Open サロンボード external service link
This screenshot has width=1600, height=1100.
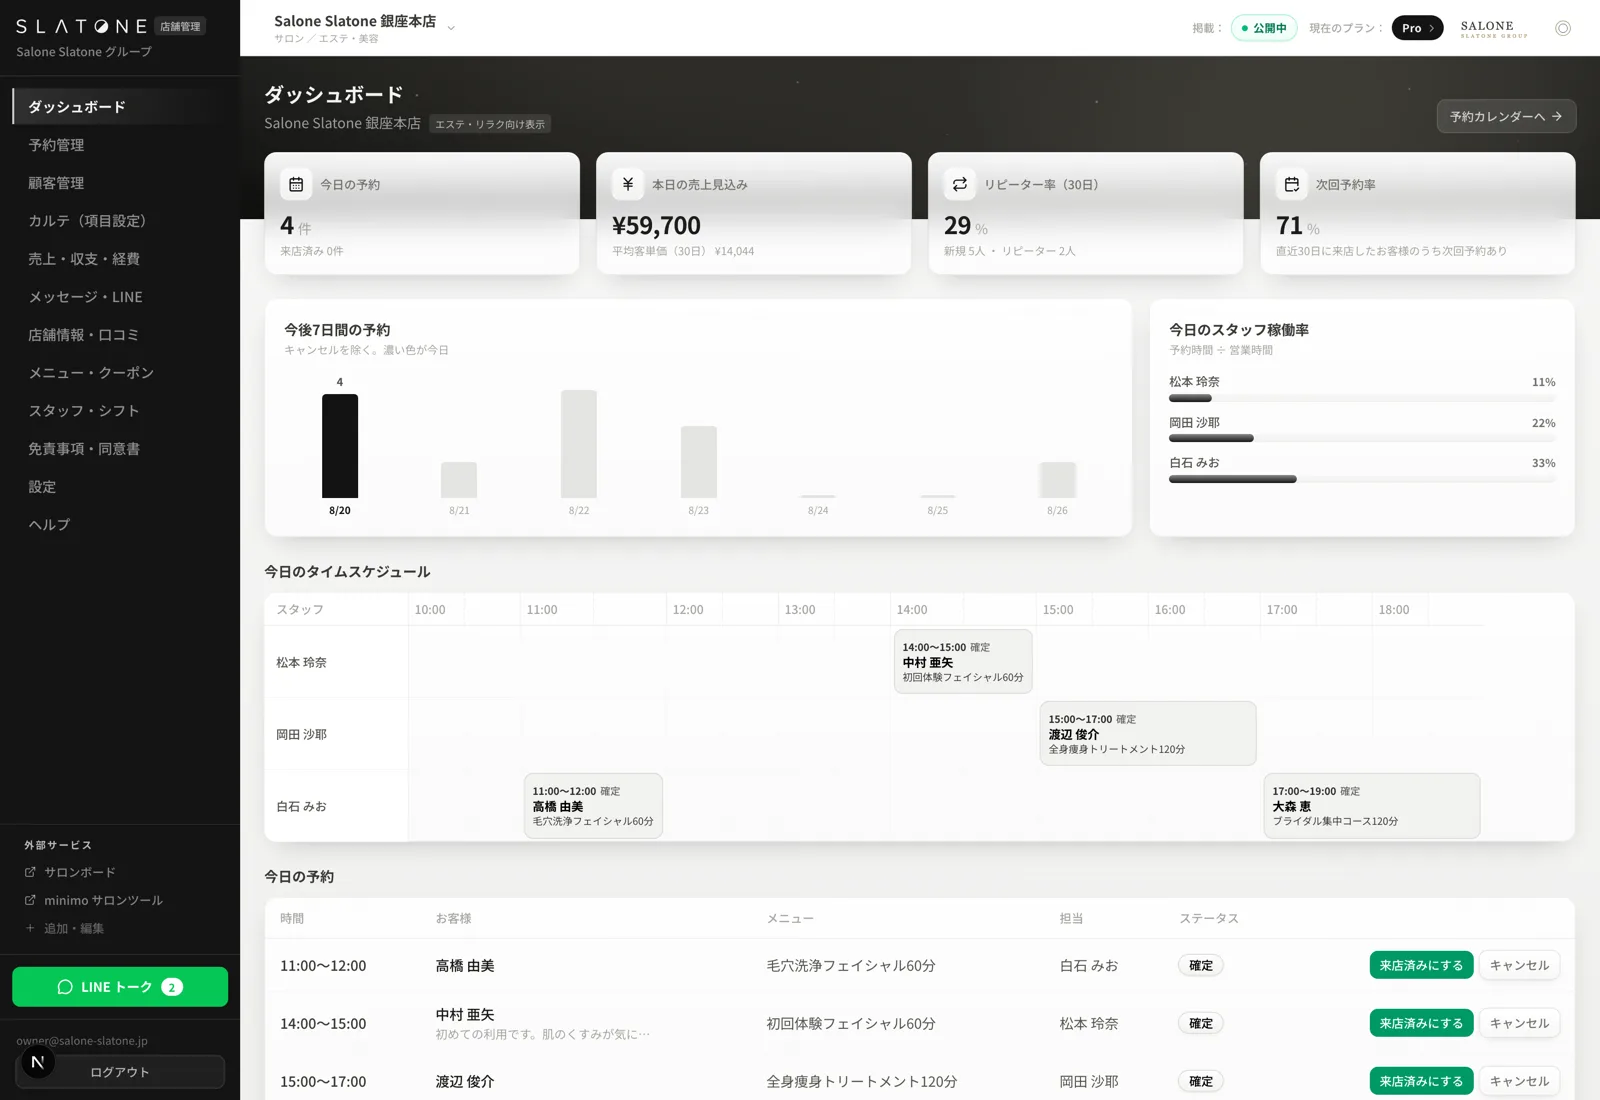pos(80,872)
